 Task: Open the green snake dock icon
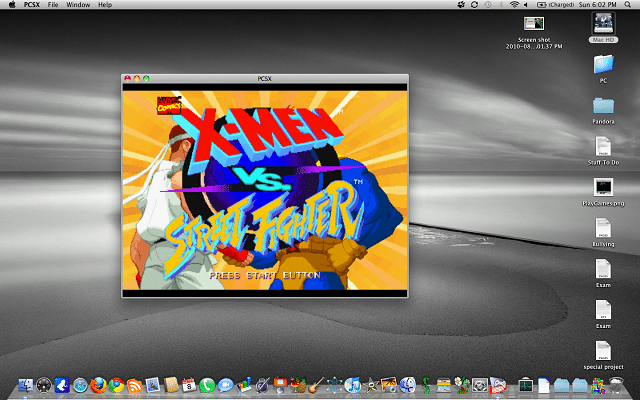pos(426,385)
